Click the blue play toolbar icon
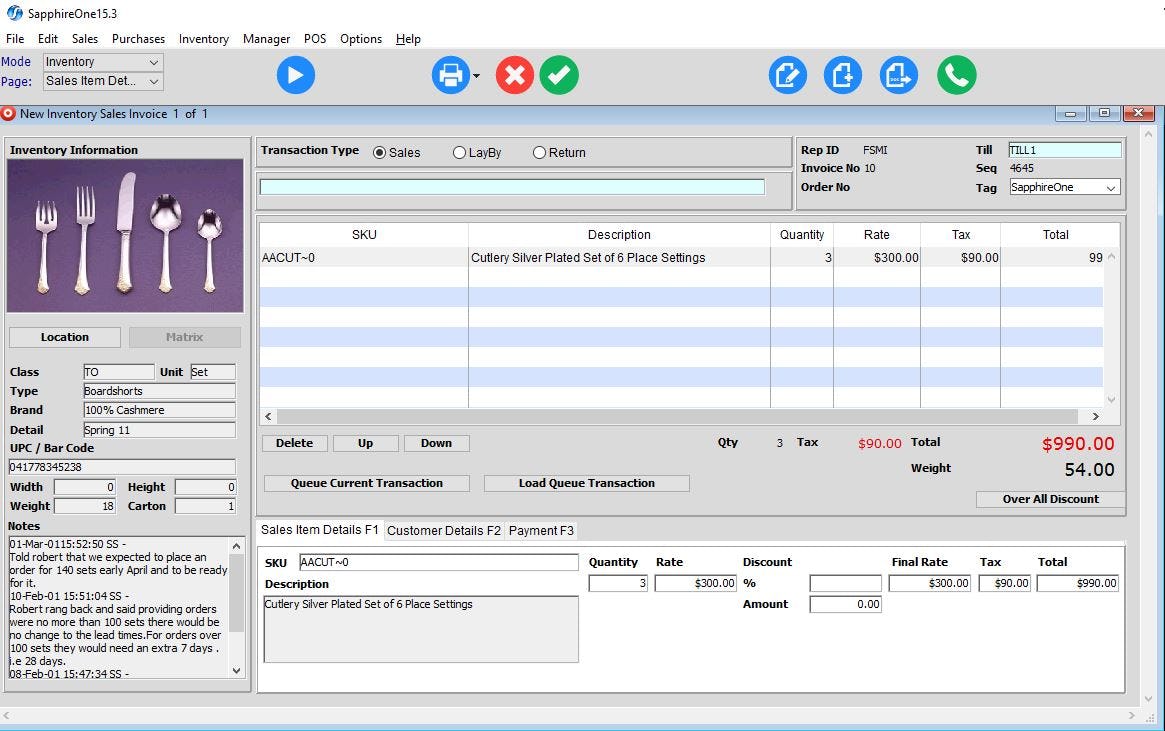The image size is (1165, 731). coord(296,75)
